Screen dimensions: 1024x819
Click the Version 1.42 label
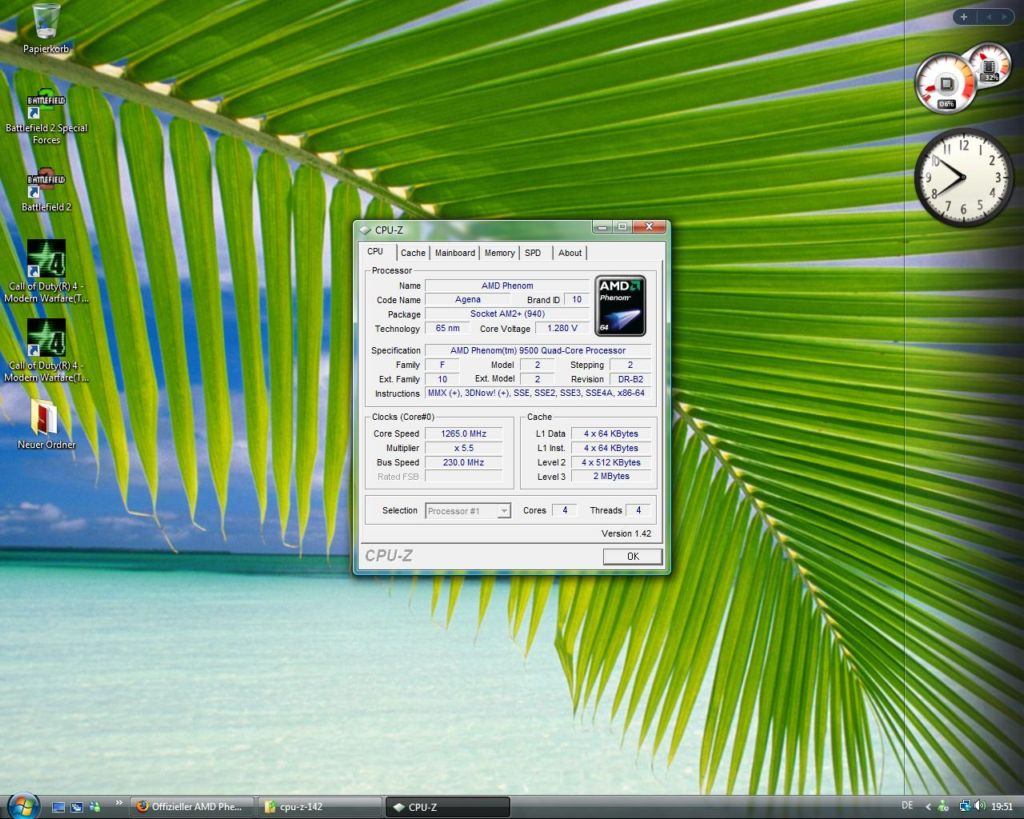[626, 534]
